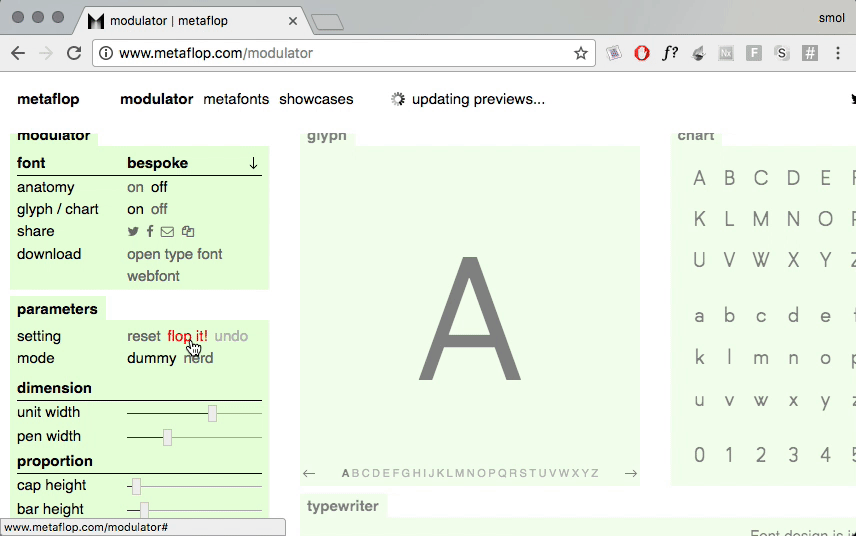Expand font list with the down arrow

(253, 163)
